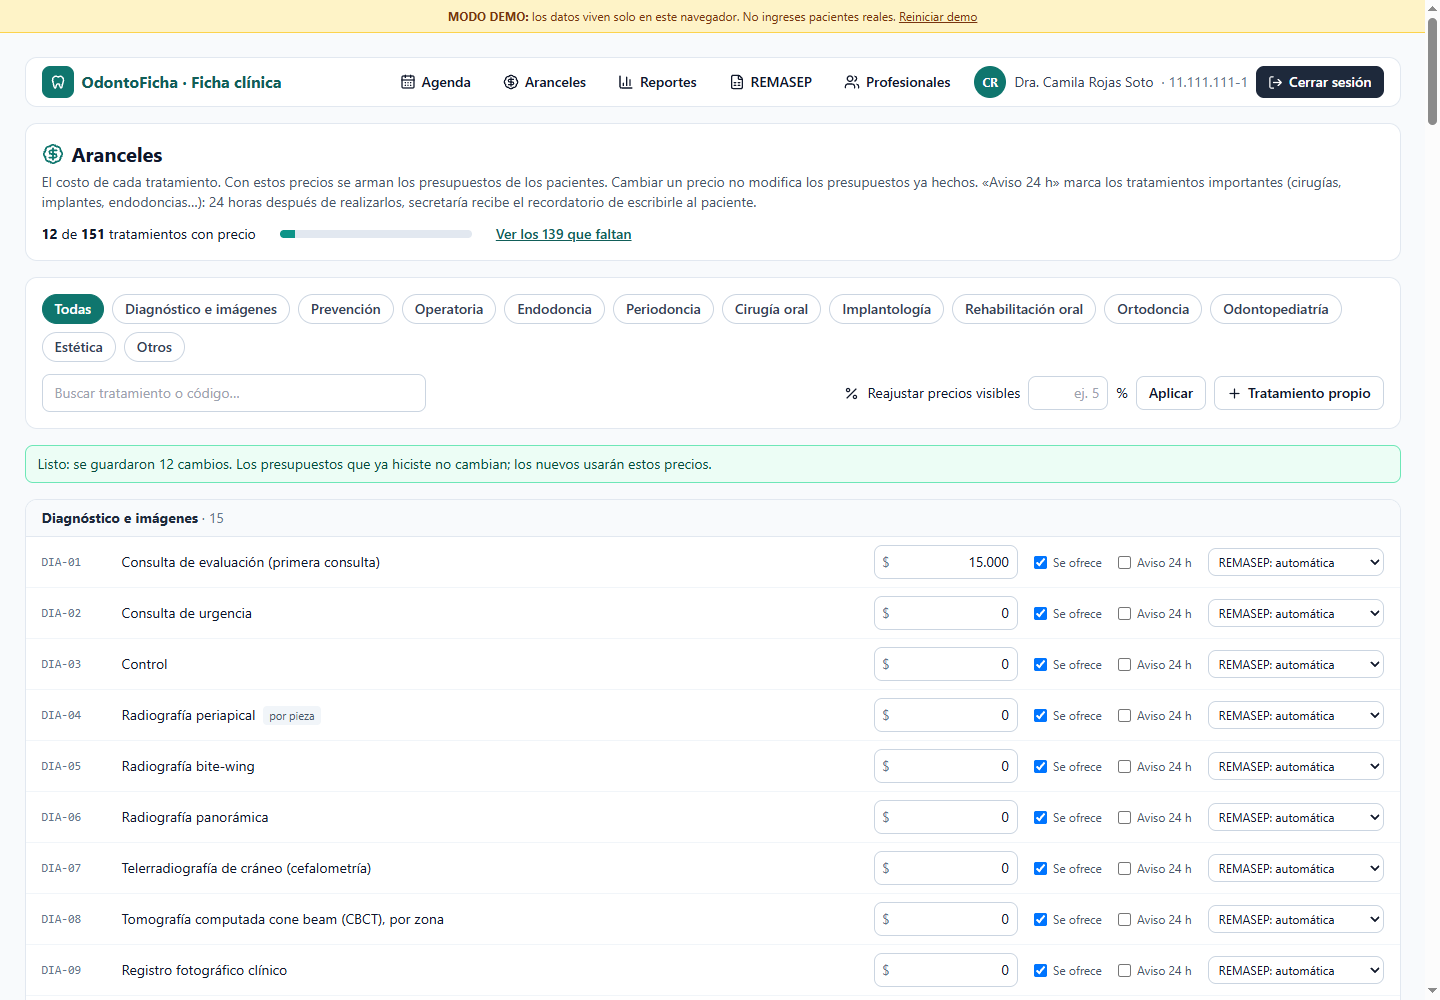Open REMASEP dropdown for Consulta de evaluación
This screenshot has width=1440, height=1000.
coord(1296,562)
